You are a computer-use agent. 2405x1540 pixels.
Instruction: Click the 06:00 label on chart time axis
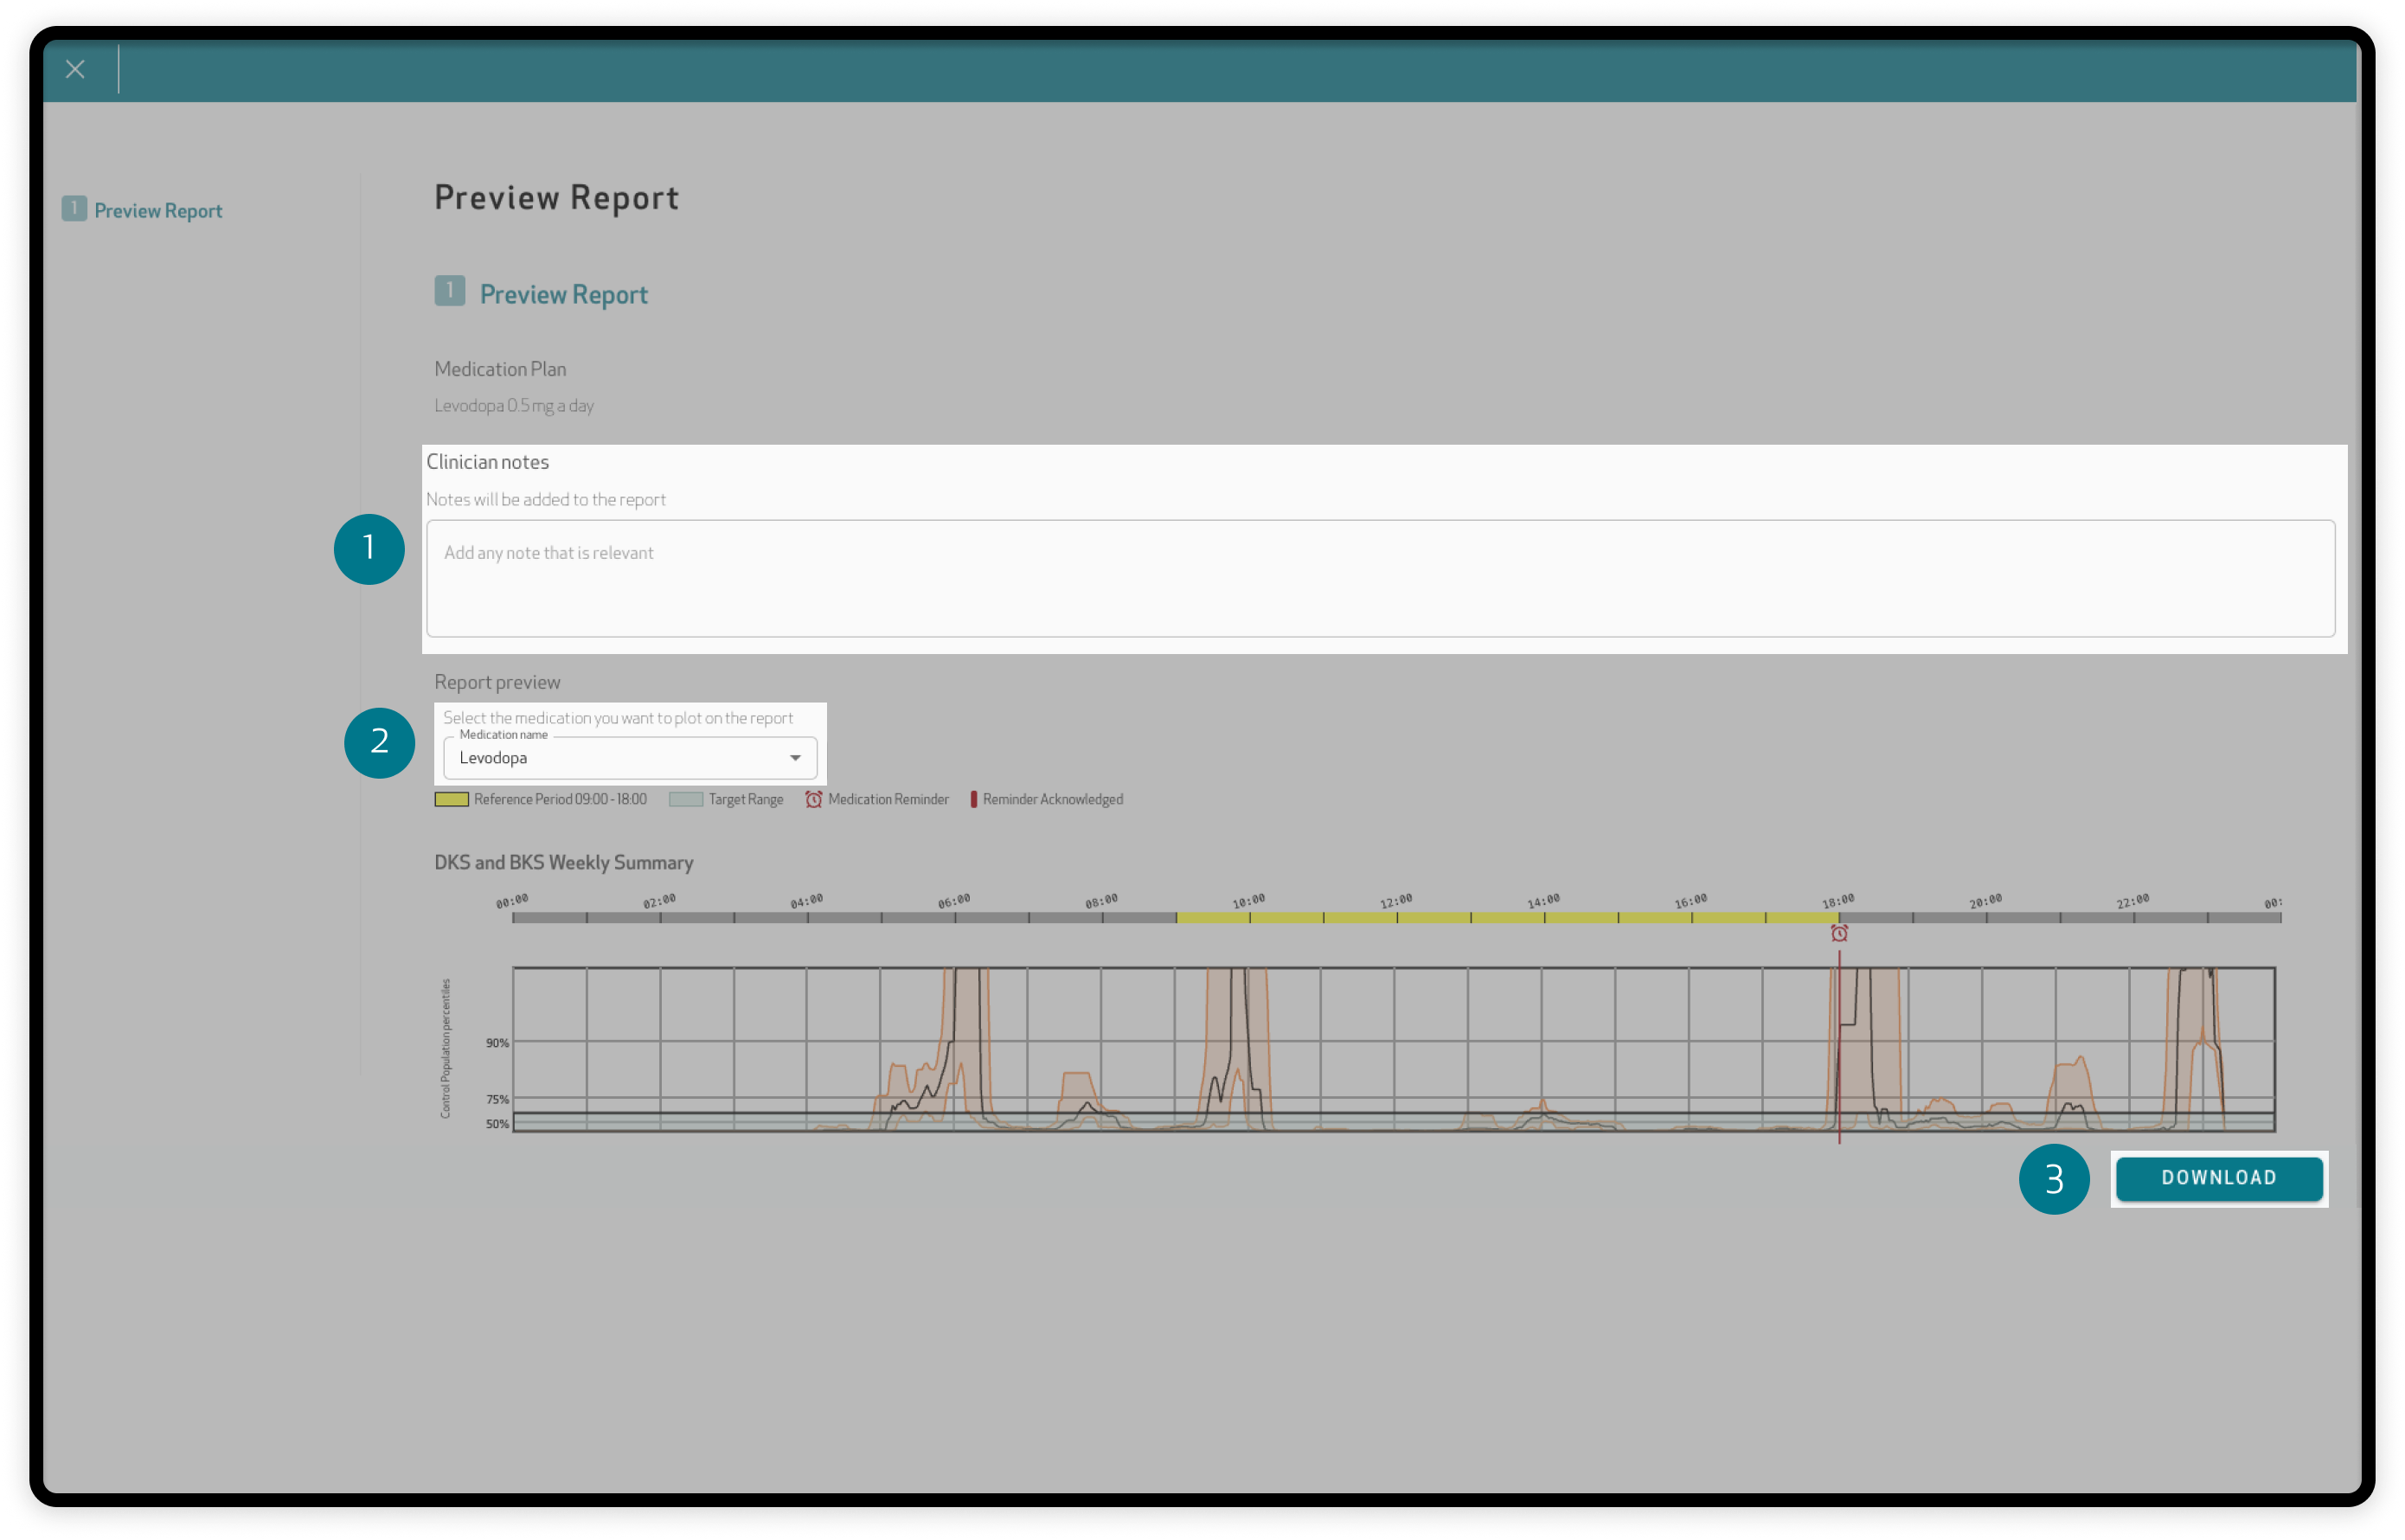tap(954, 901)
